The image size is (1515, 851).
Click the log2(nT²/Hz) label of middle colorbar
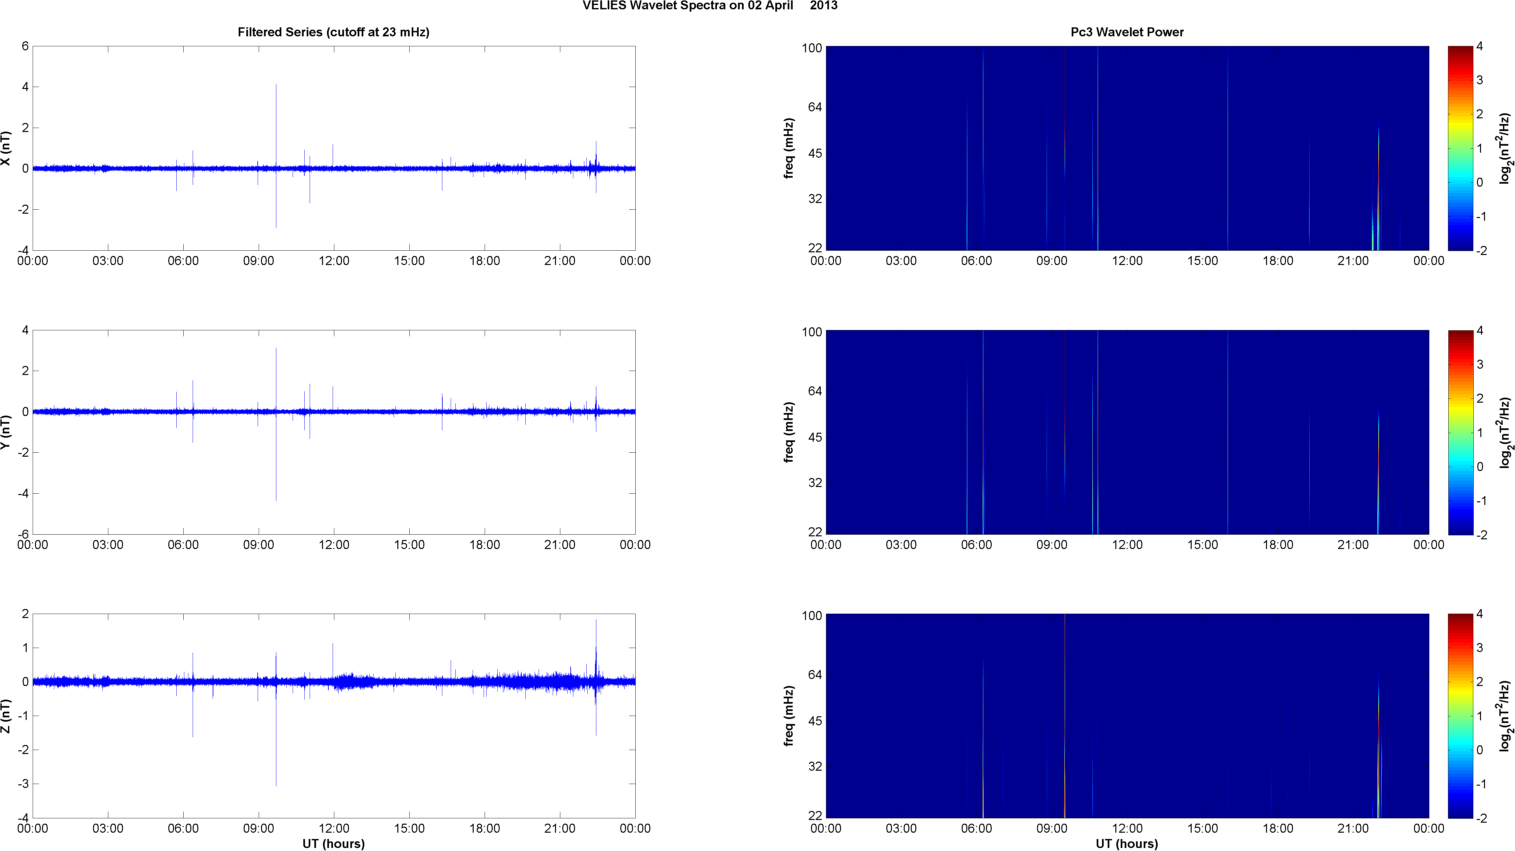pyautogui.click(x=1505, y=432)
